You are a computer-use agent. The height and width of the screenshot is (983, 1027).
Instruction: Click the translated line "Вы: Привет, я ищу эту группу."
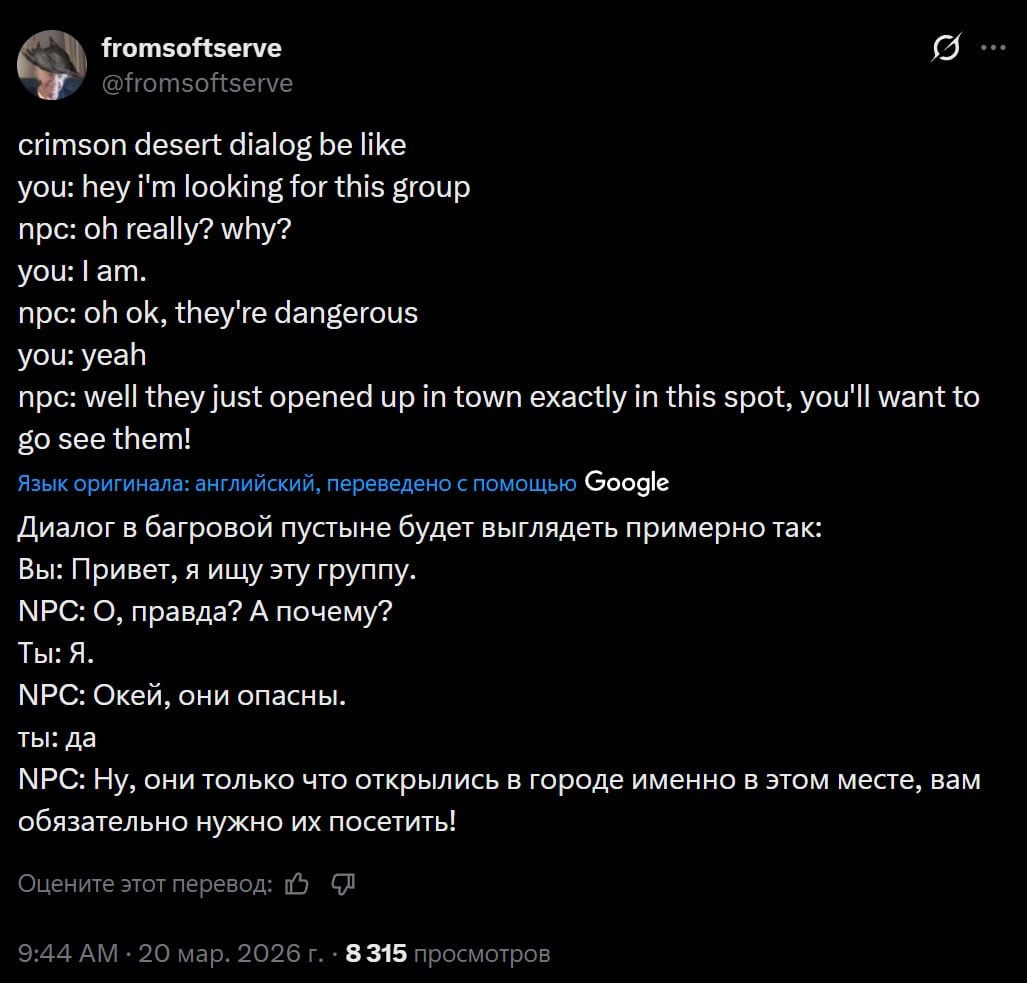[217, 569]
